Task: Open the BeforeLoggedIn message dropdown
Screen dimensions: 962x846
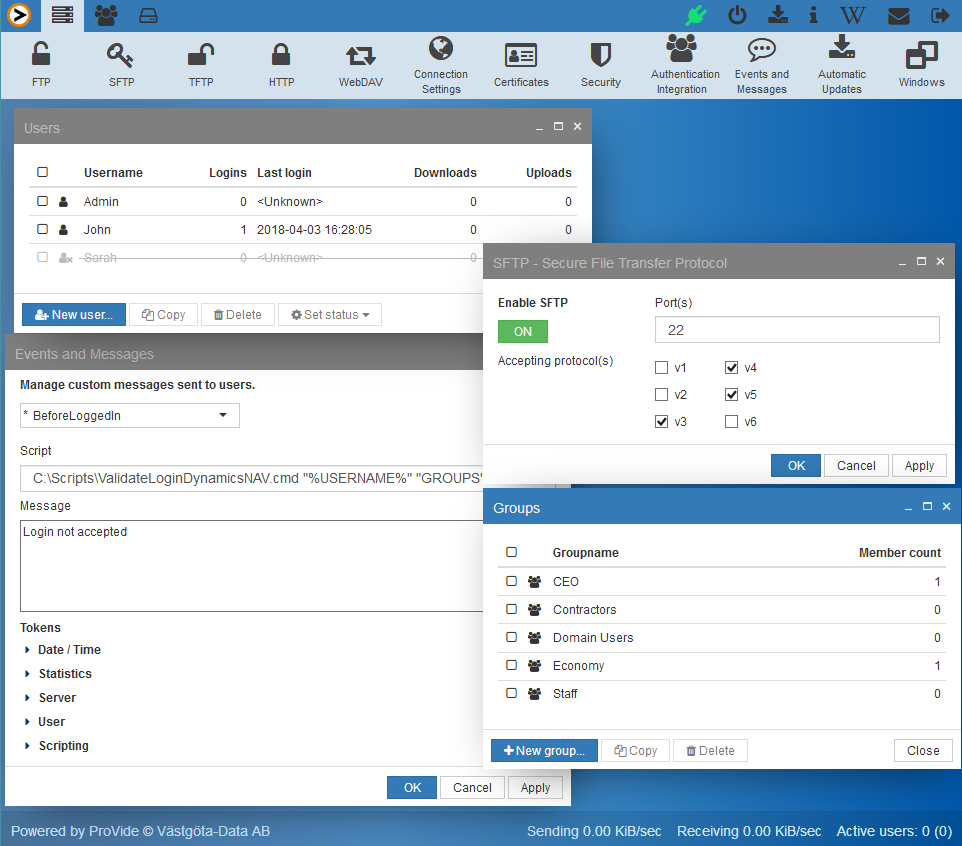Action: (x=129, y=415)
